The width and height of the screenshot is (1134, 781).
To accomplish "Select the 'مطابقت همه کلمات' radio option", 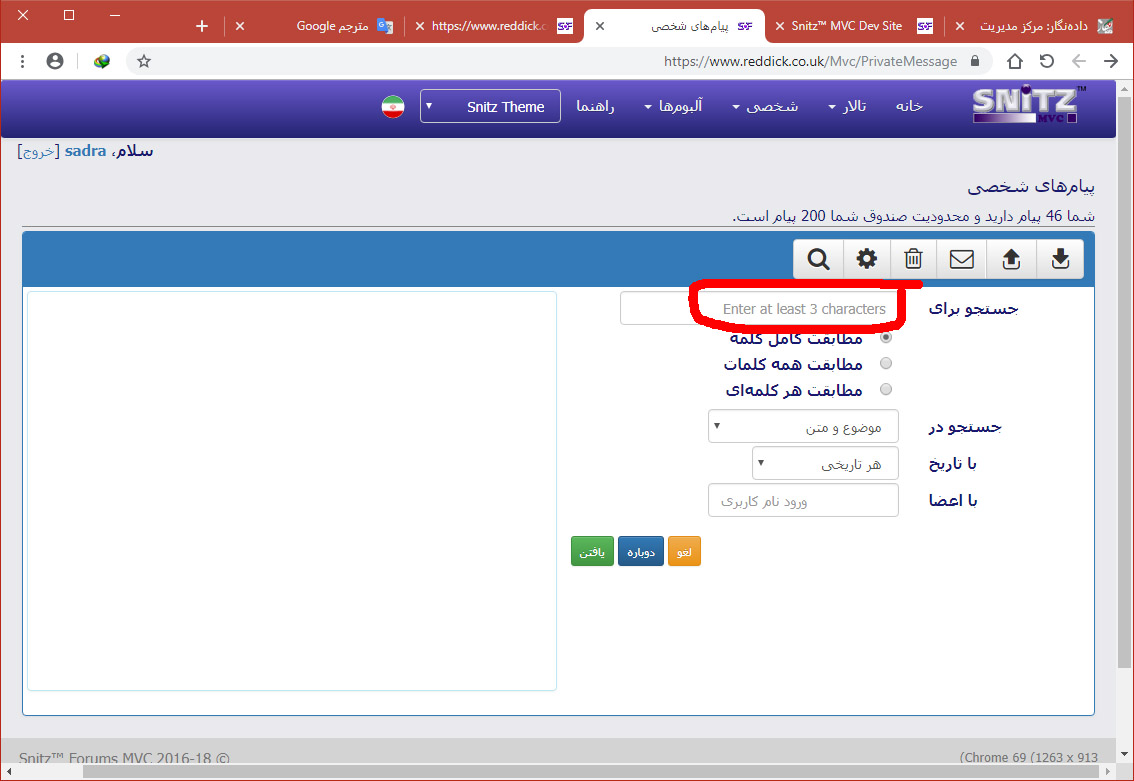I will (885, 364).
